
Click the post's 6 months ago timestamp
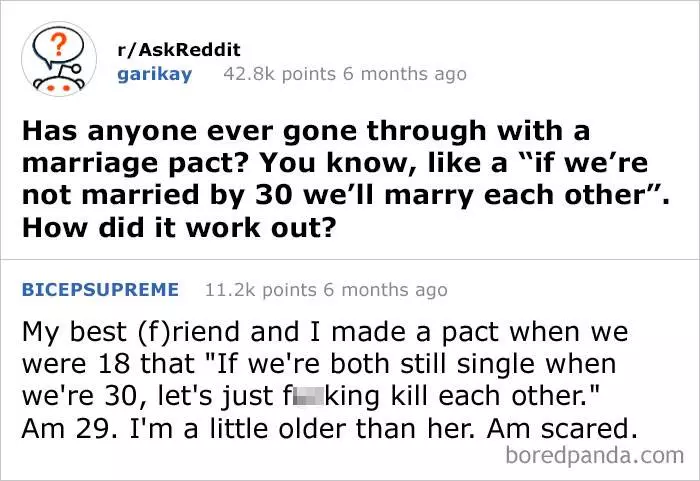click(405, 74)
